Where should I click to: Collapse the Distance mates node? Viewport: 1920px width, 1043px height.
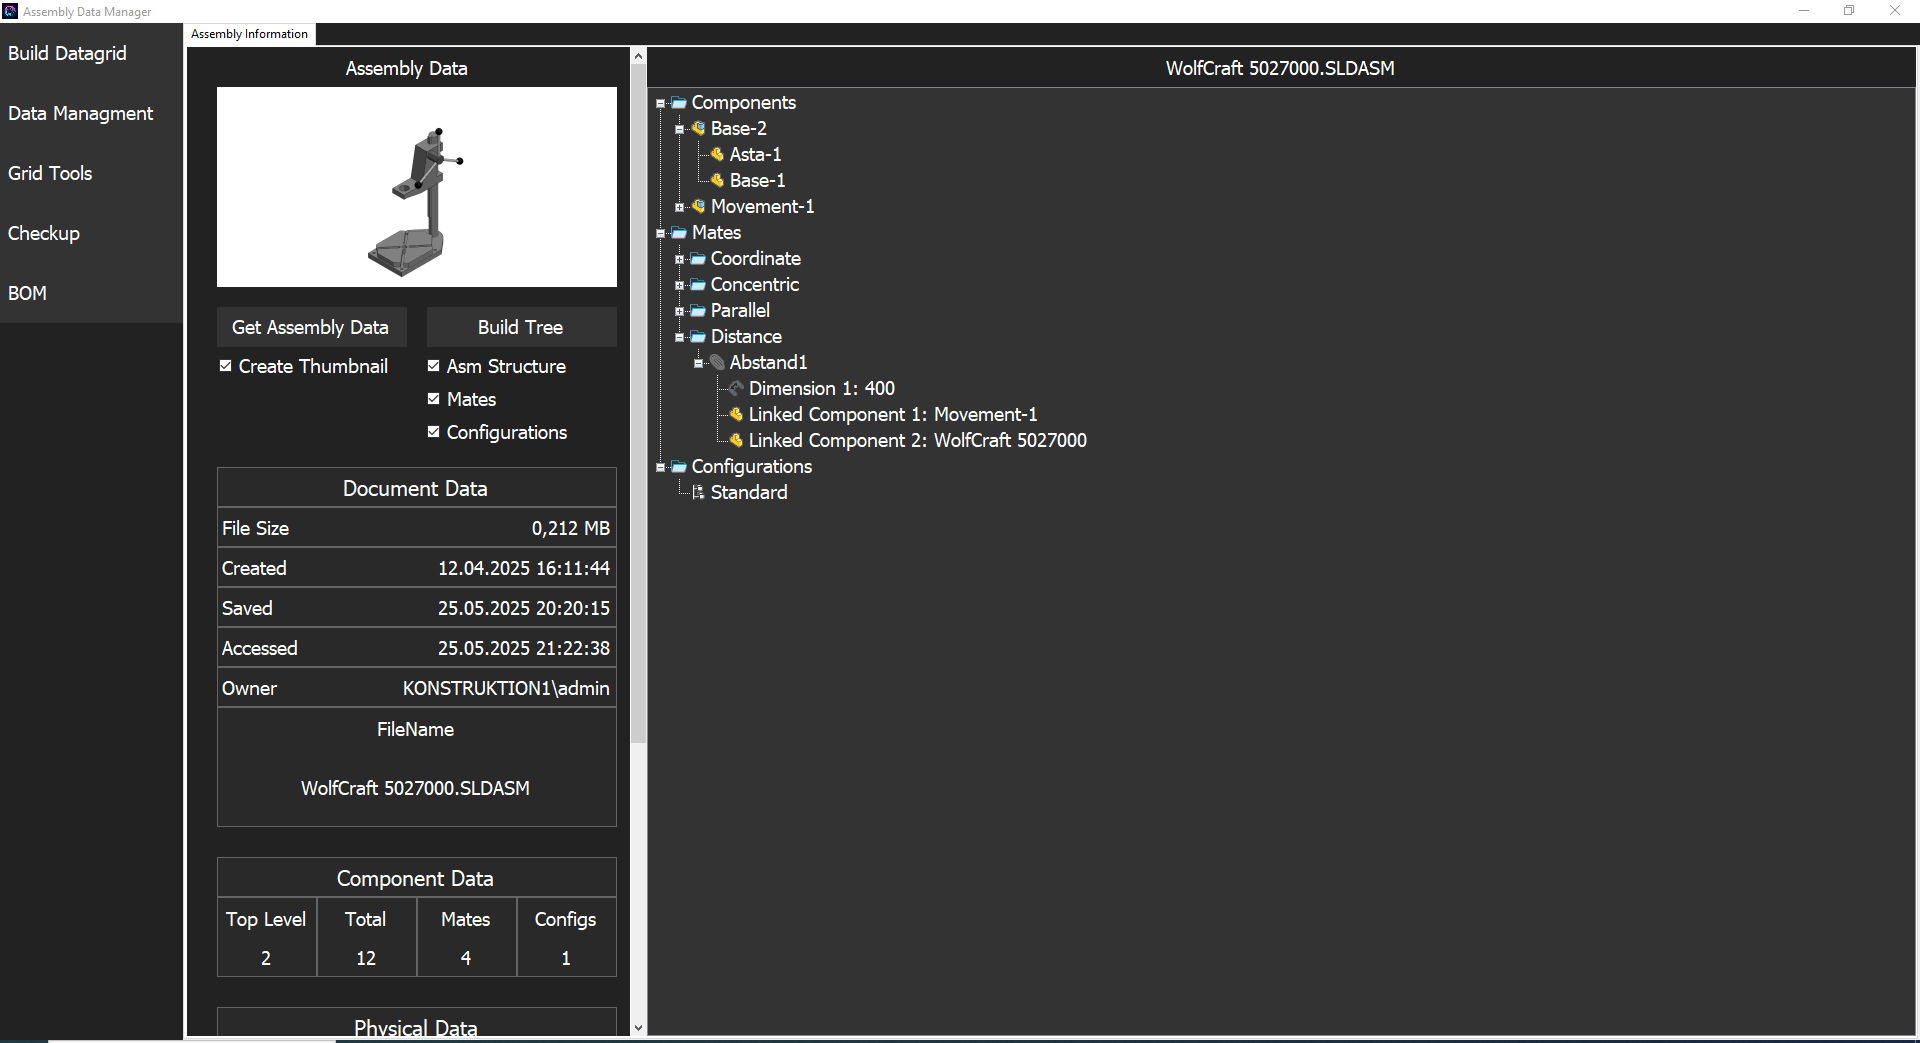tap(679, 337)
